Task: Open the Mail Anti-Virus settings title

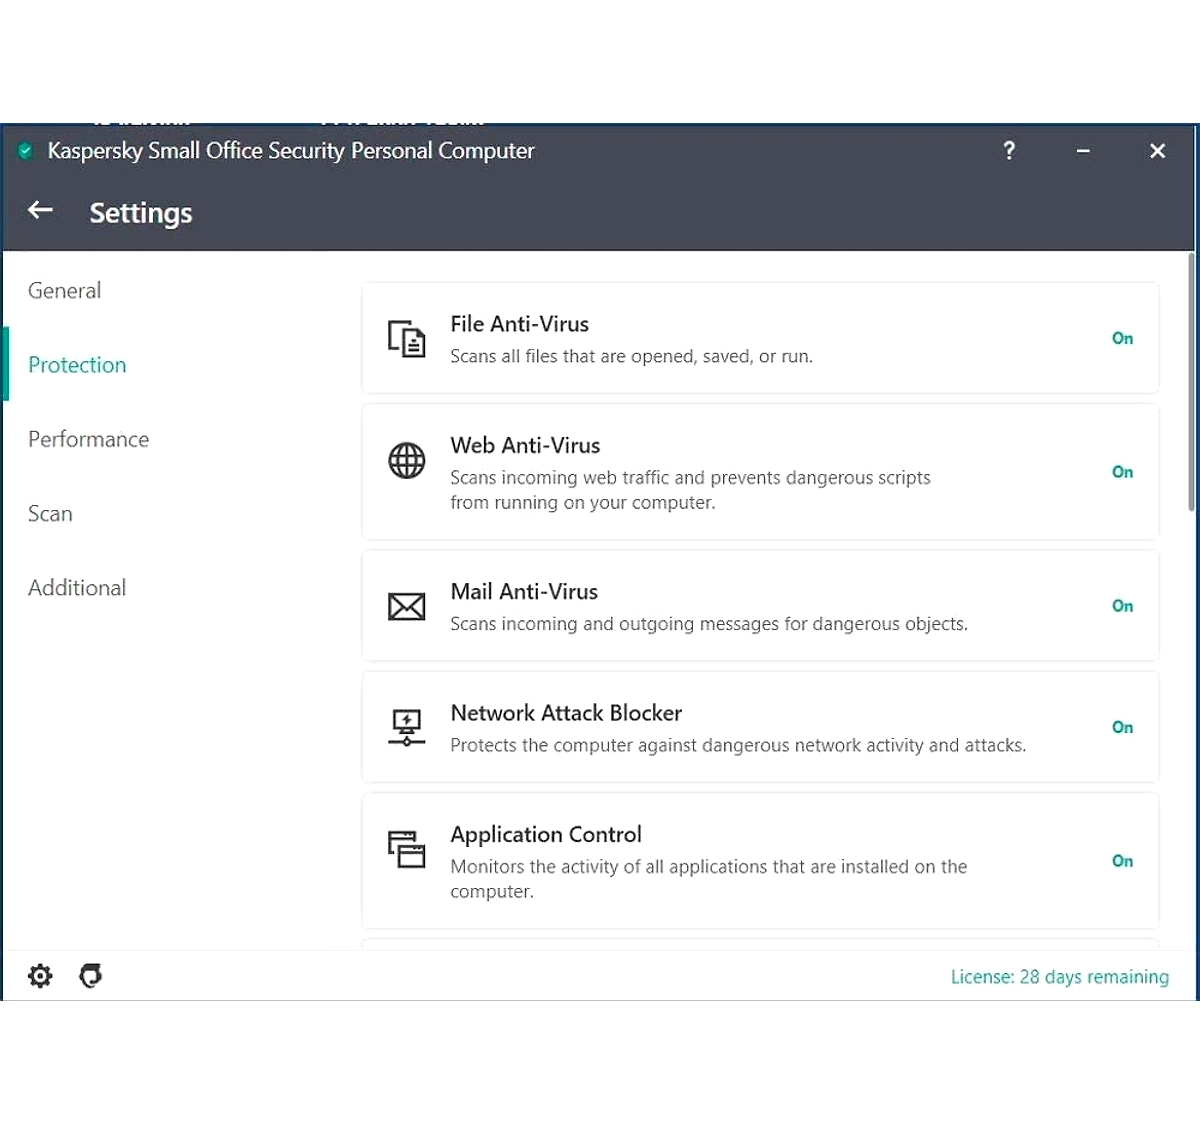Action: coord(524,592)
